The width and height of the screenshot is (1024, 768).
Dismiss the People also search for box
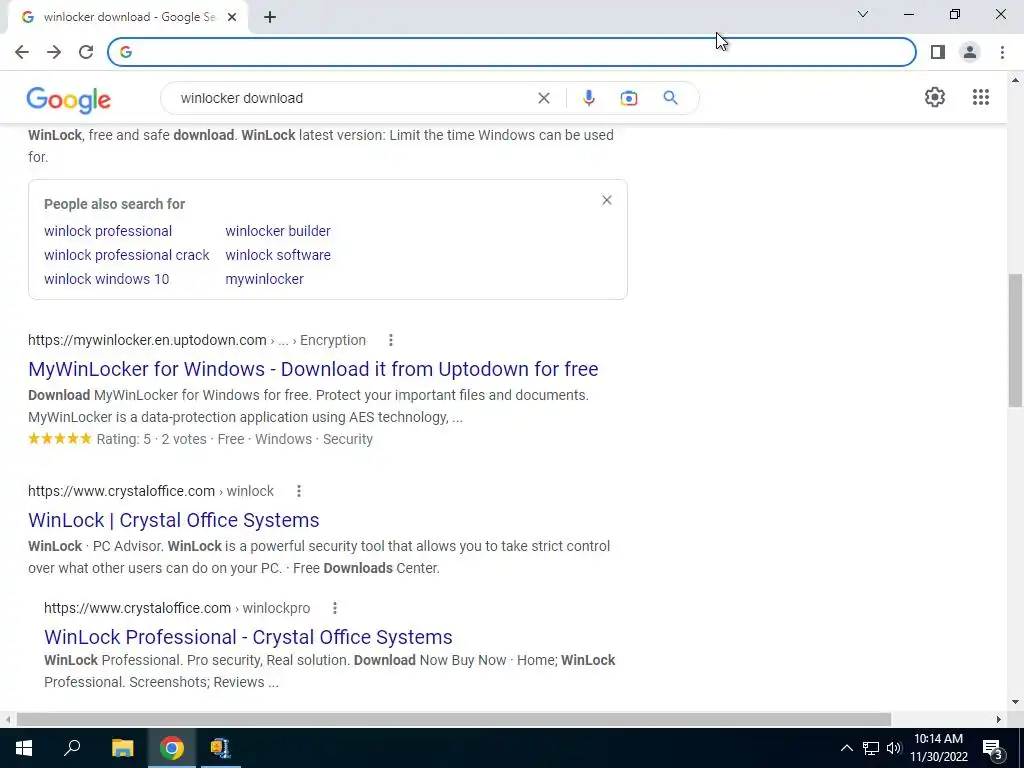607,200
